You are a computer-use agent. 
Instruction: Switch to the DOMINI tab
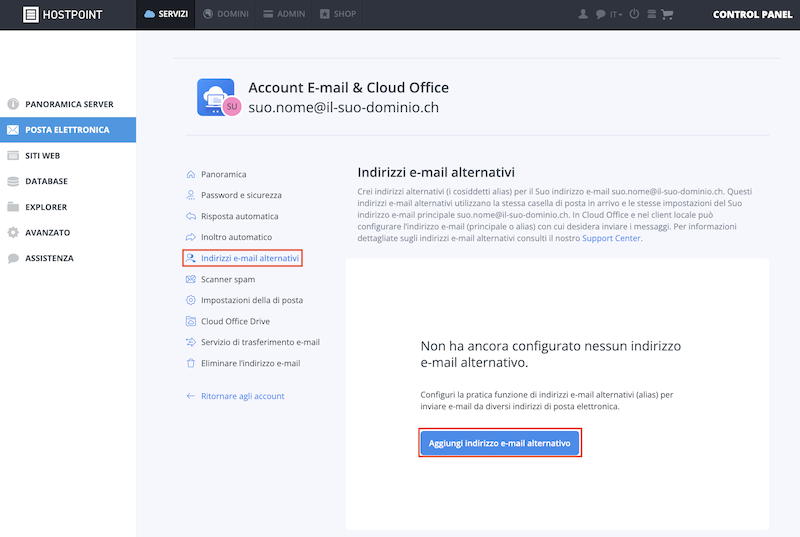click(226, 14)
